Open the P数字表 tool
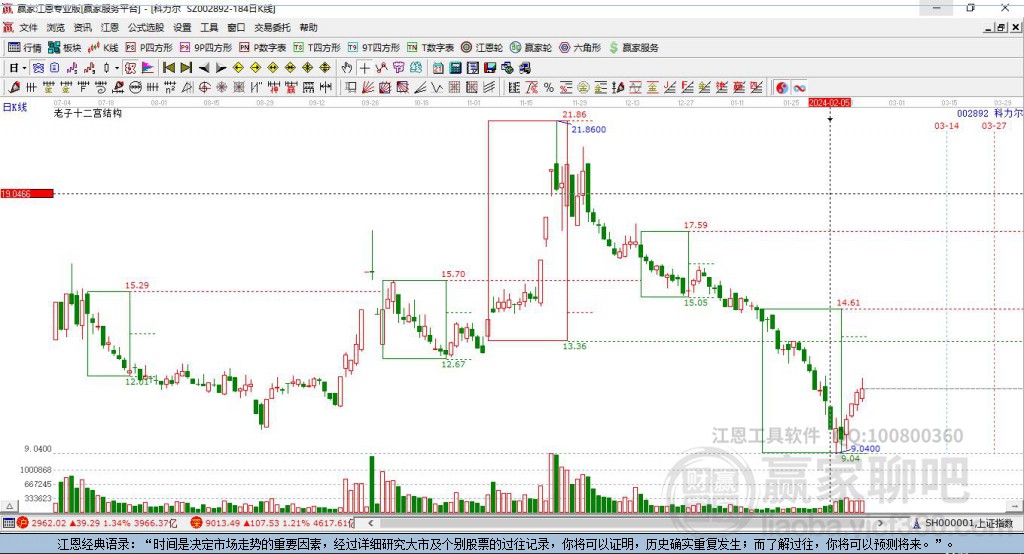The image size is (1024, 554). [263, 48]
